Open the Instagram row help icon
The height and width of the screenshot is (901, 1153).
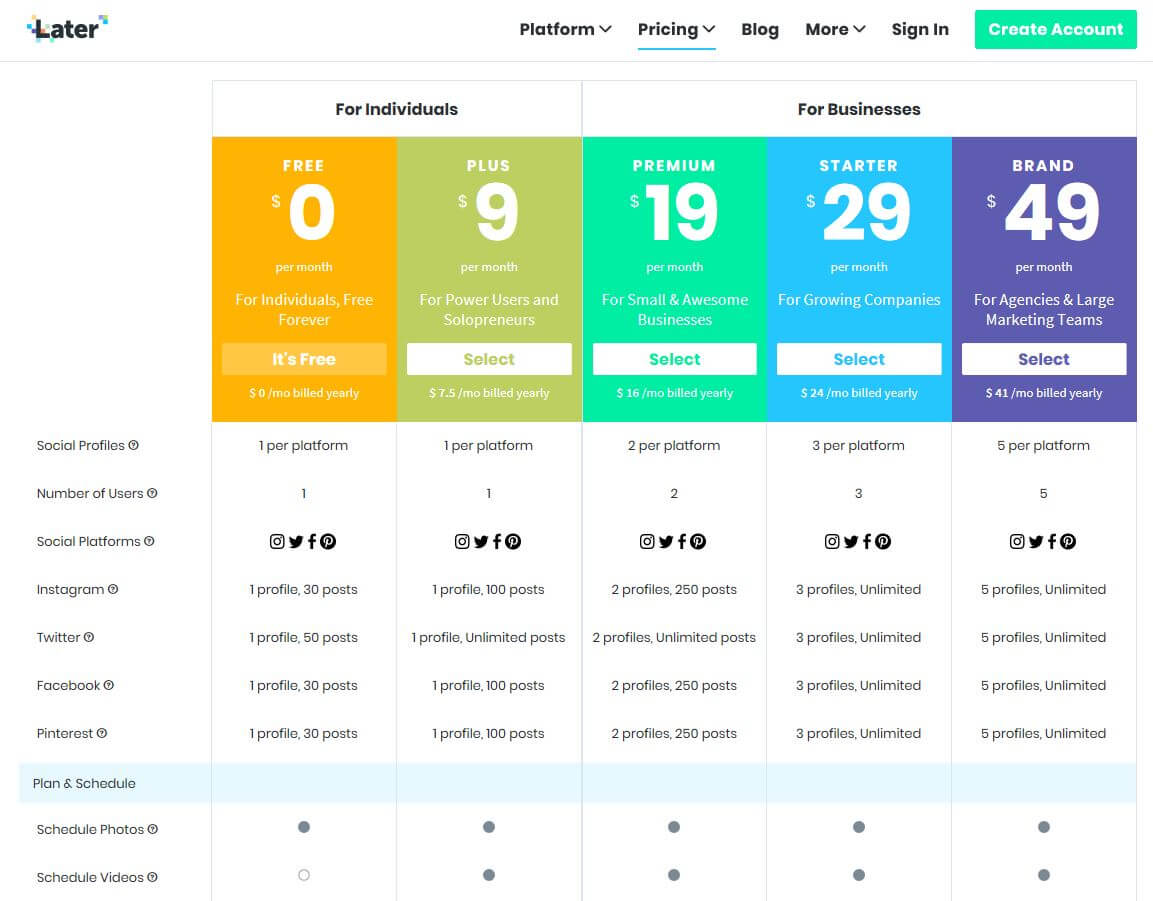(113, 589)
